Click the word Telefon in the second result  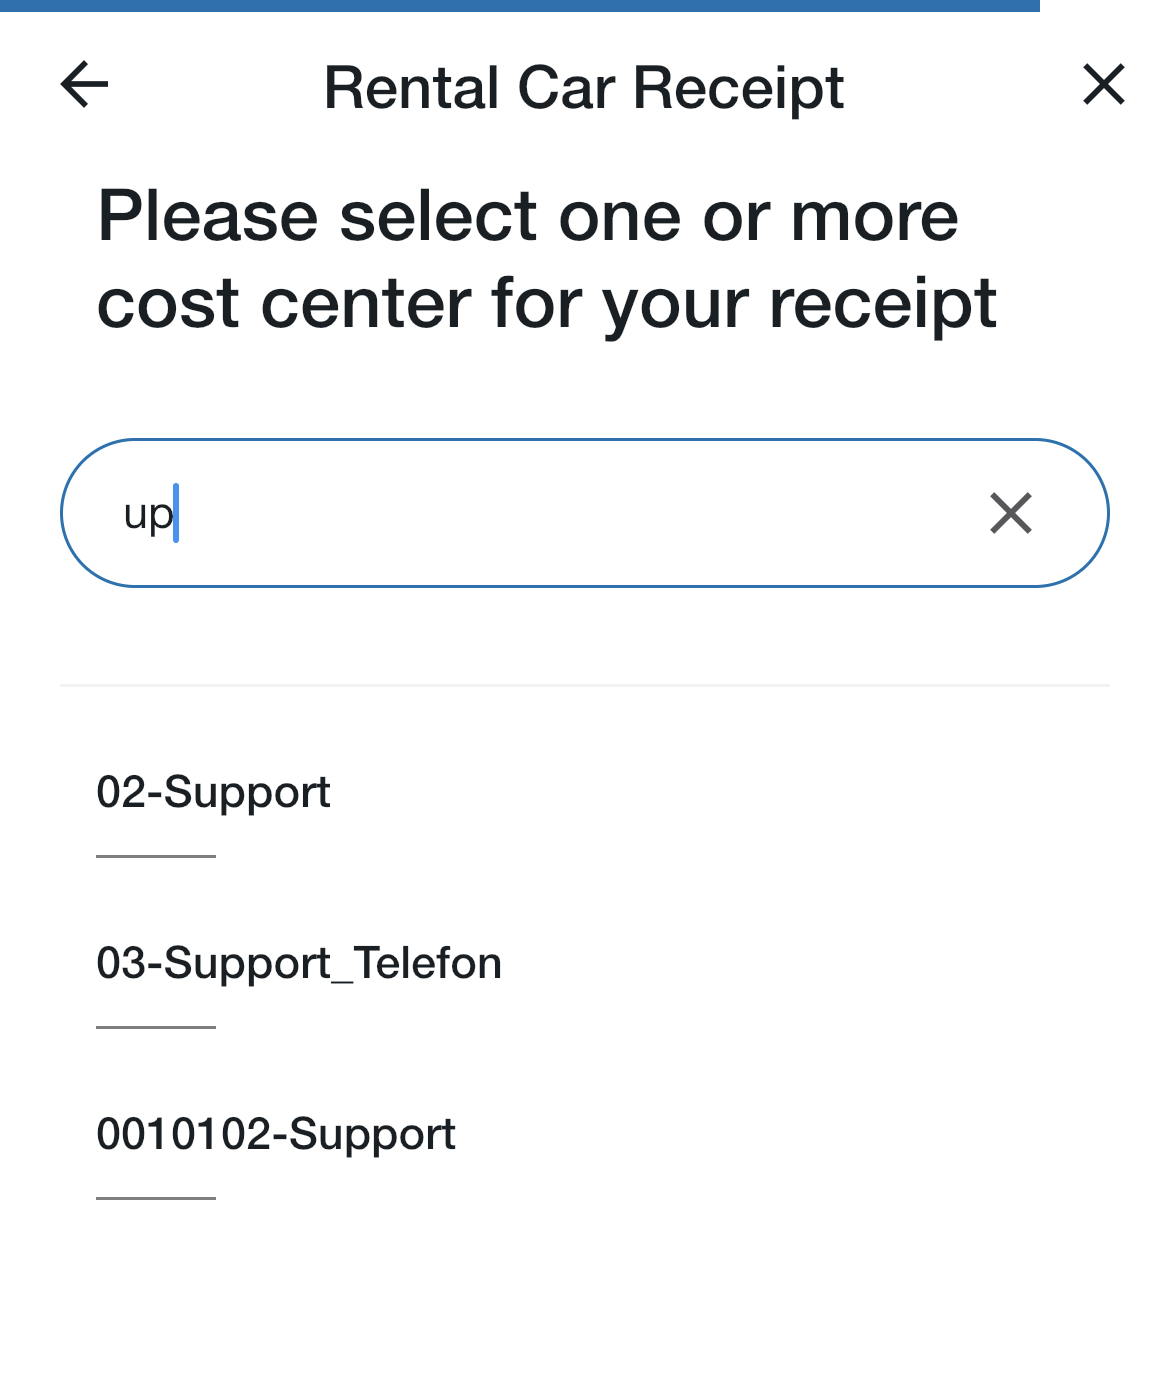coord(428,964)
